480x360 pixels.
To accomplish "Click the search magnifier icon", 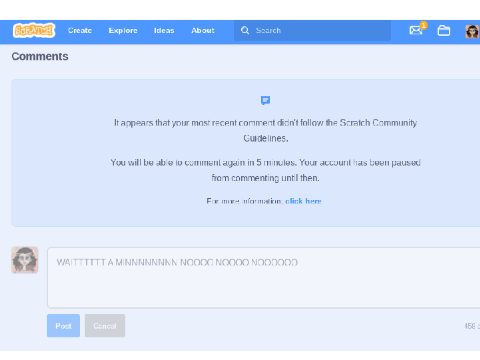I will [245, 30].
